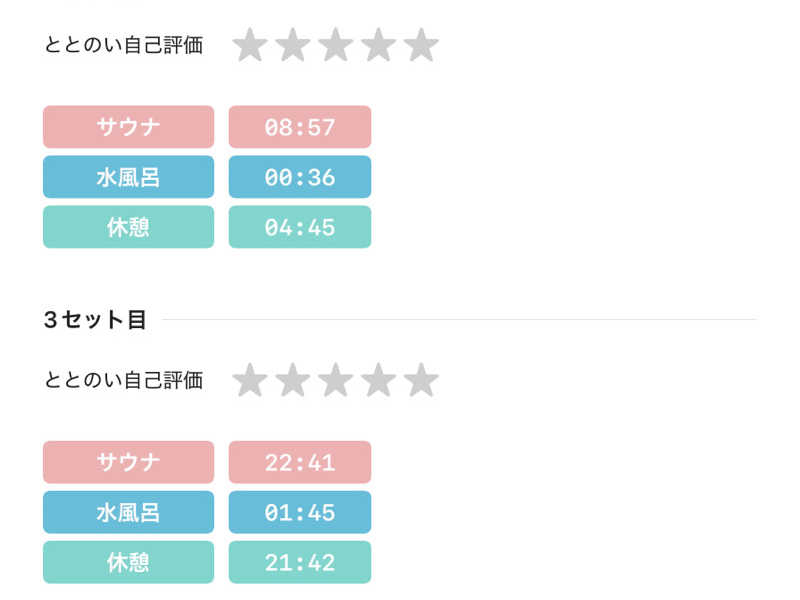Rate 3セット目 with three stars
The image size is (800, 600).
336,380
